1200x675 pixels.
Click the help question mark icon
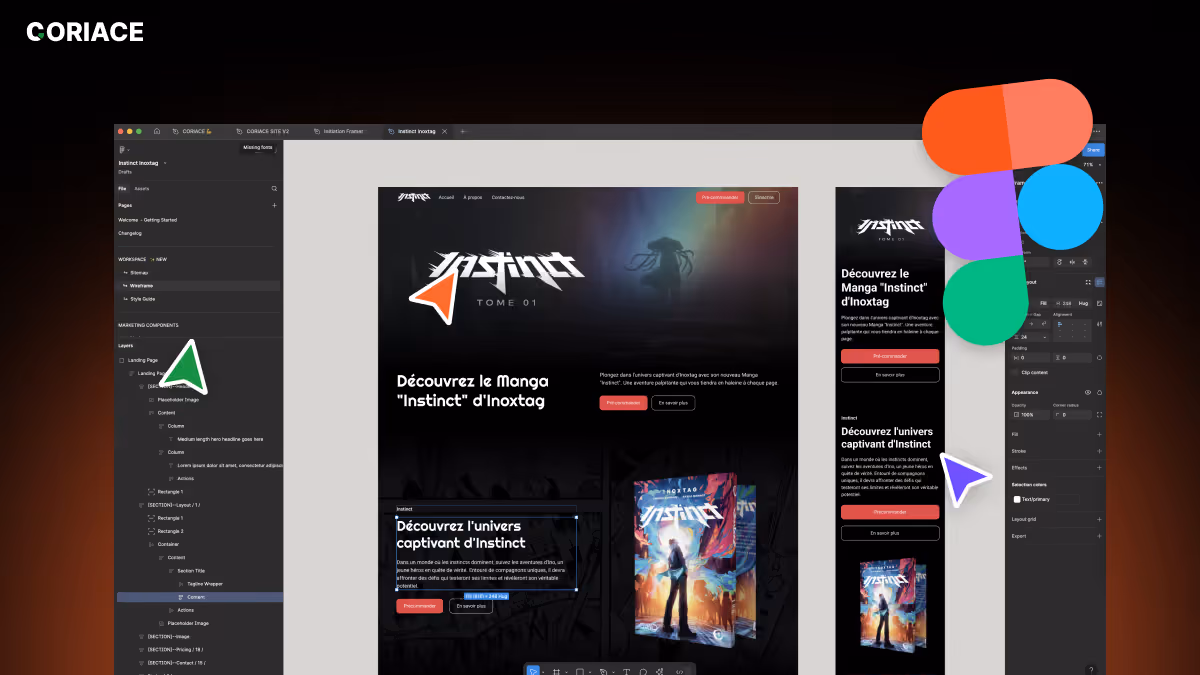1090,669
